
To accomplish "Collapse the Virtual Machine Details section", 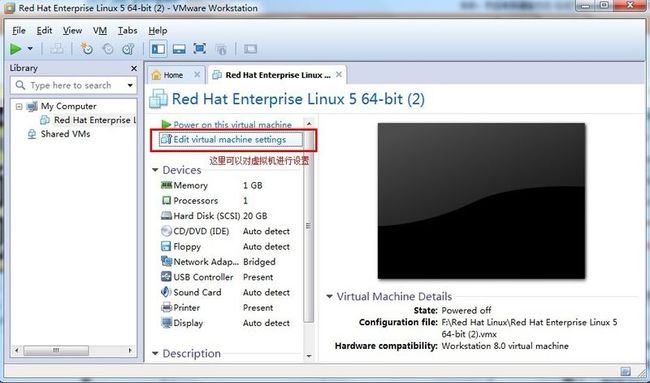I will pyautogui.click(x=330, y=296).
